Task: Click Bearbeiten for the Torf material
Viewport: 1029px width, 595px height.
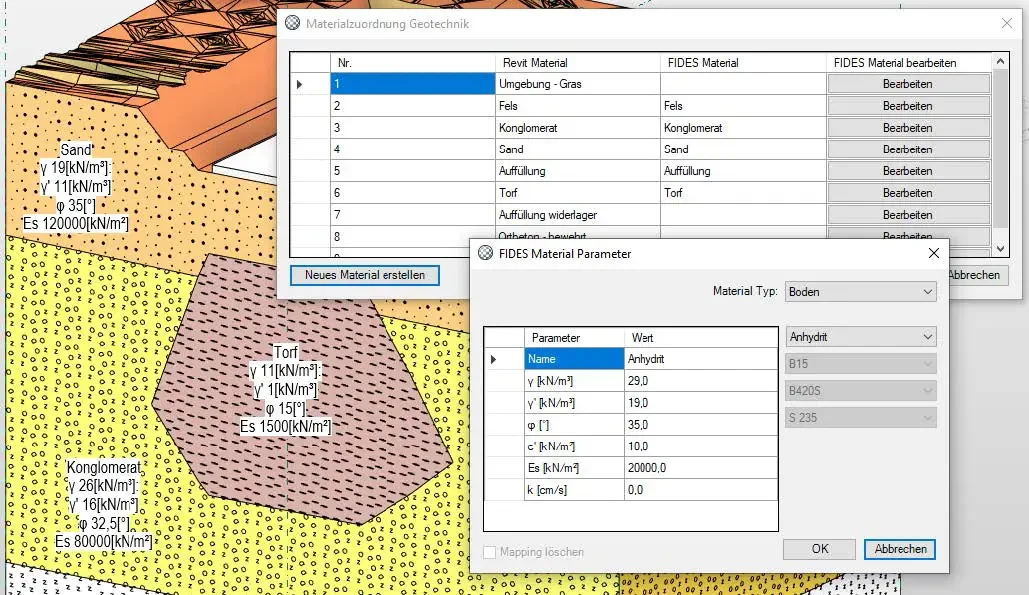Action: click(x=908, y=192)
